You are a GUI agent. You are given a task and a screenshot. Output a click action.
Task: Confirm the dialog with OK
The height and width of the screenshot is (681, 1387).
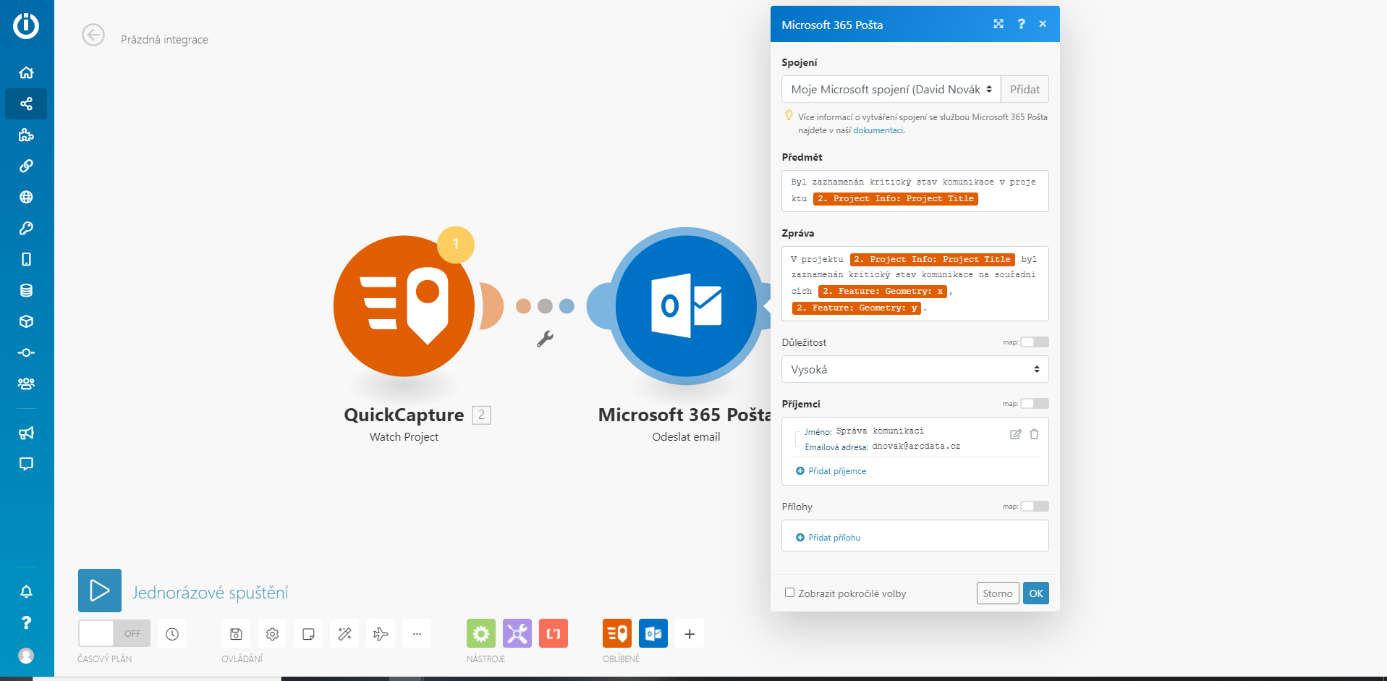1036,593
